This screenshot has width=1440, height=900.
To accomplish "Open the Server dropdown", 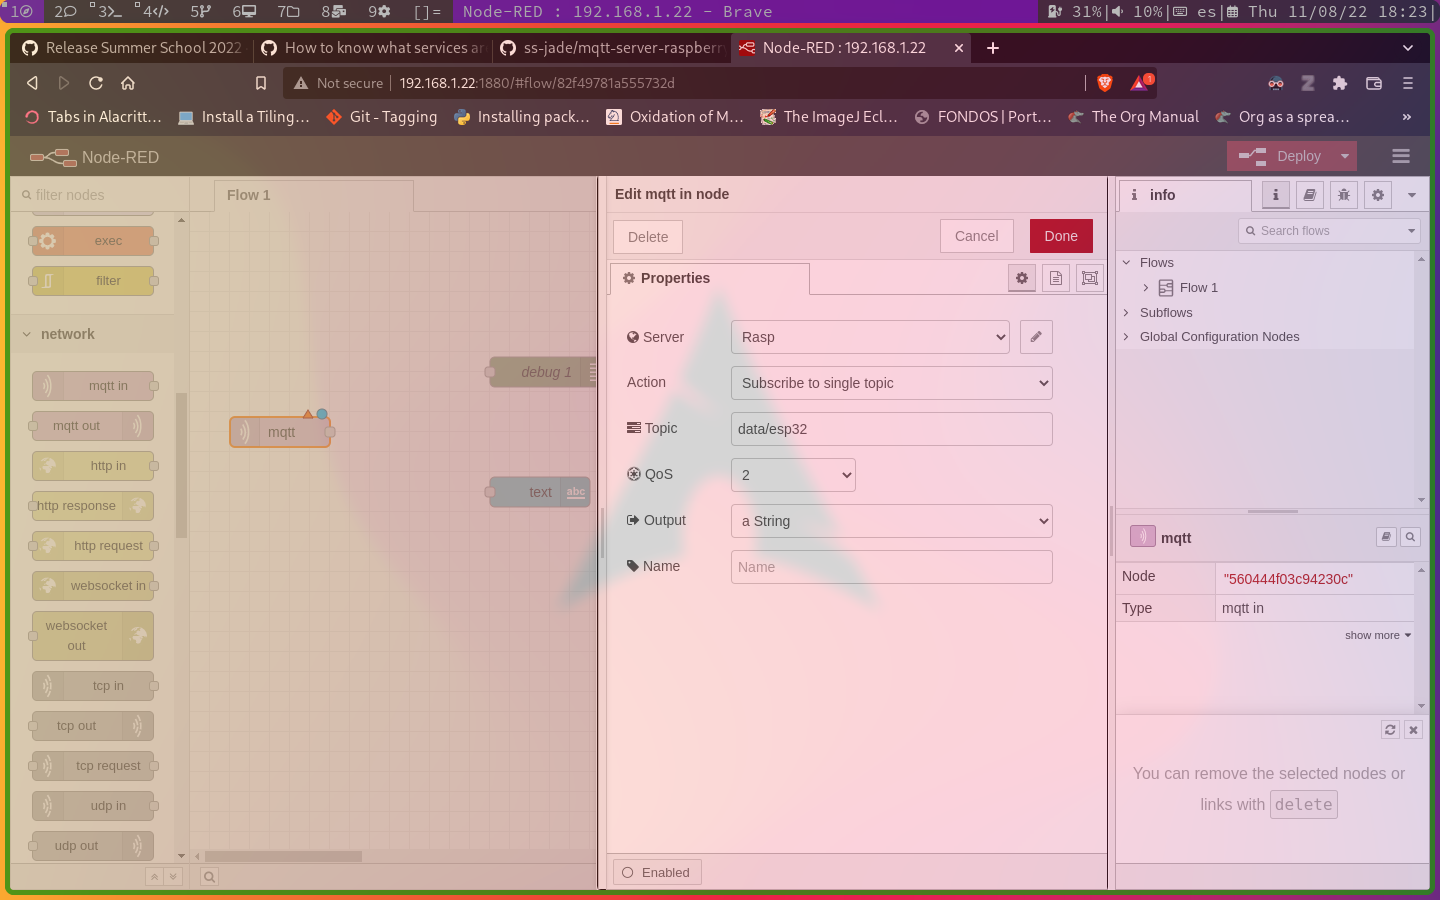I will click(870, 337).
